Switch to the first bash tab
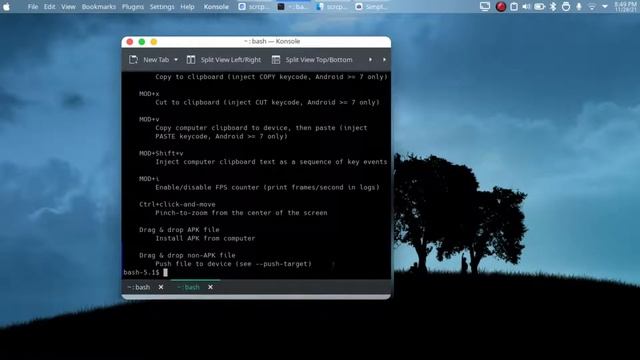Screen dimensions: 640x360 click(x=139, y=287)
